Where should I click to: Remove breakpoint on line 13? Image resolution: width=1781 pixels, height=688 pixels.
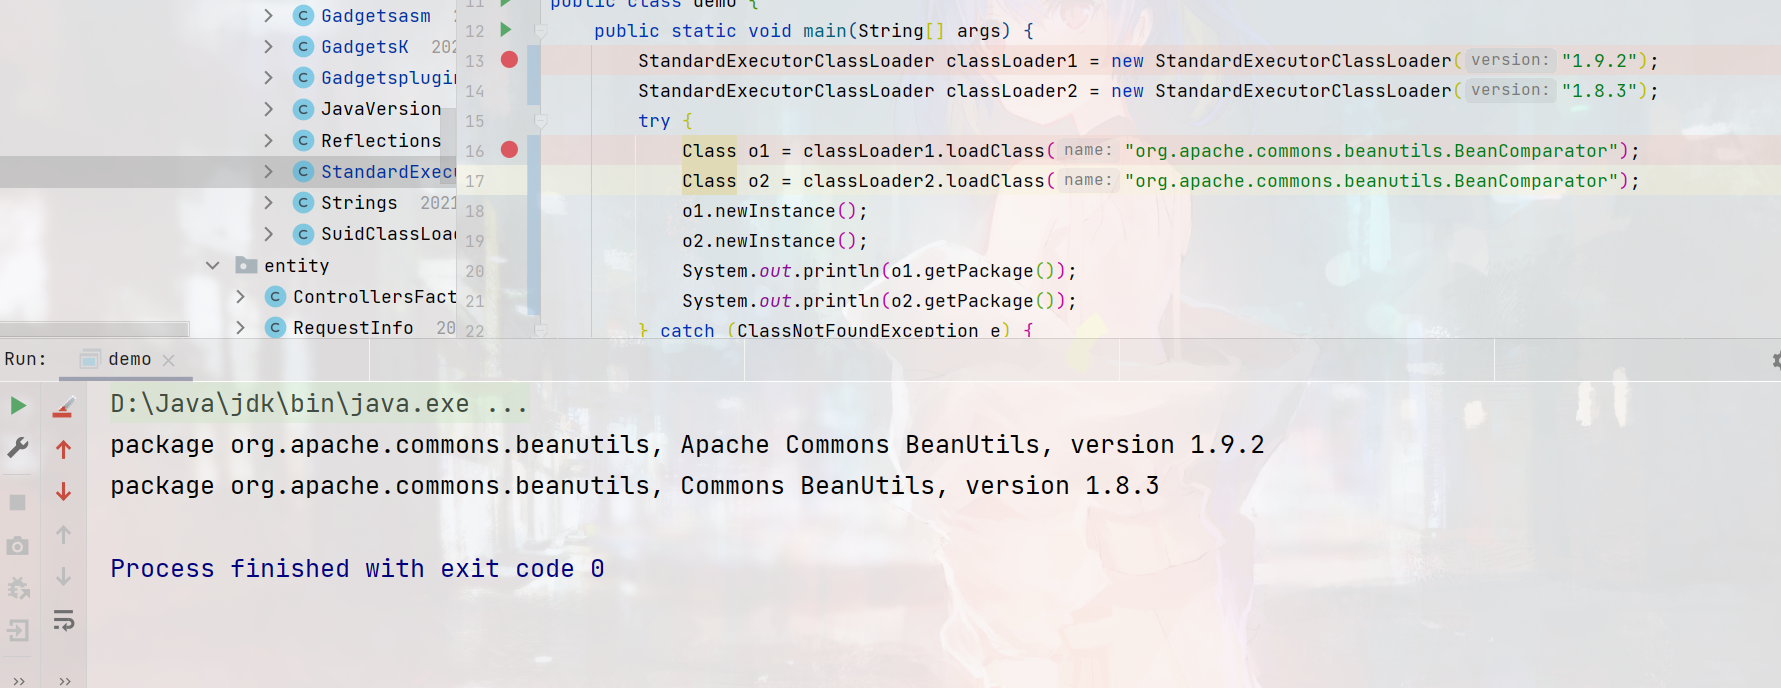(509, 60)
